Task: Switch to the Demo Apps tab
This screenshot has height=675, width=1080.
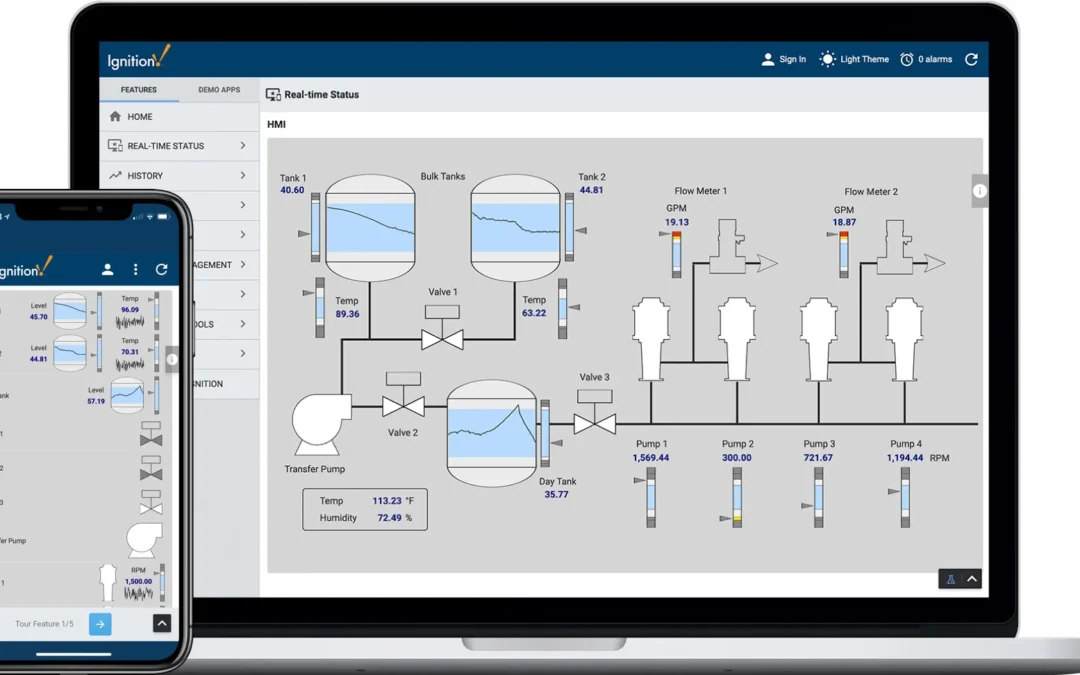Action: click(219, 90)
